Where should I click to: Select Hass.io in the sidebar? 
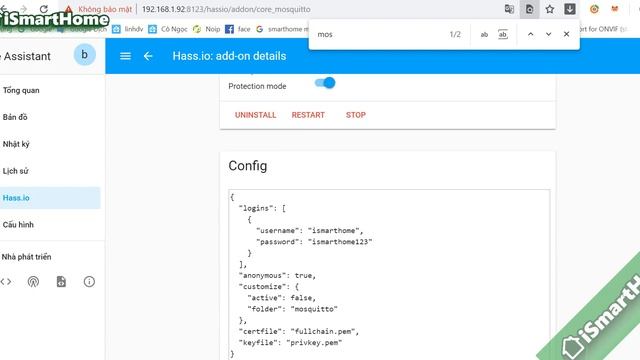[50, 198]
